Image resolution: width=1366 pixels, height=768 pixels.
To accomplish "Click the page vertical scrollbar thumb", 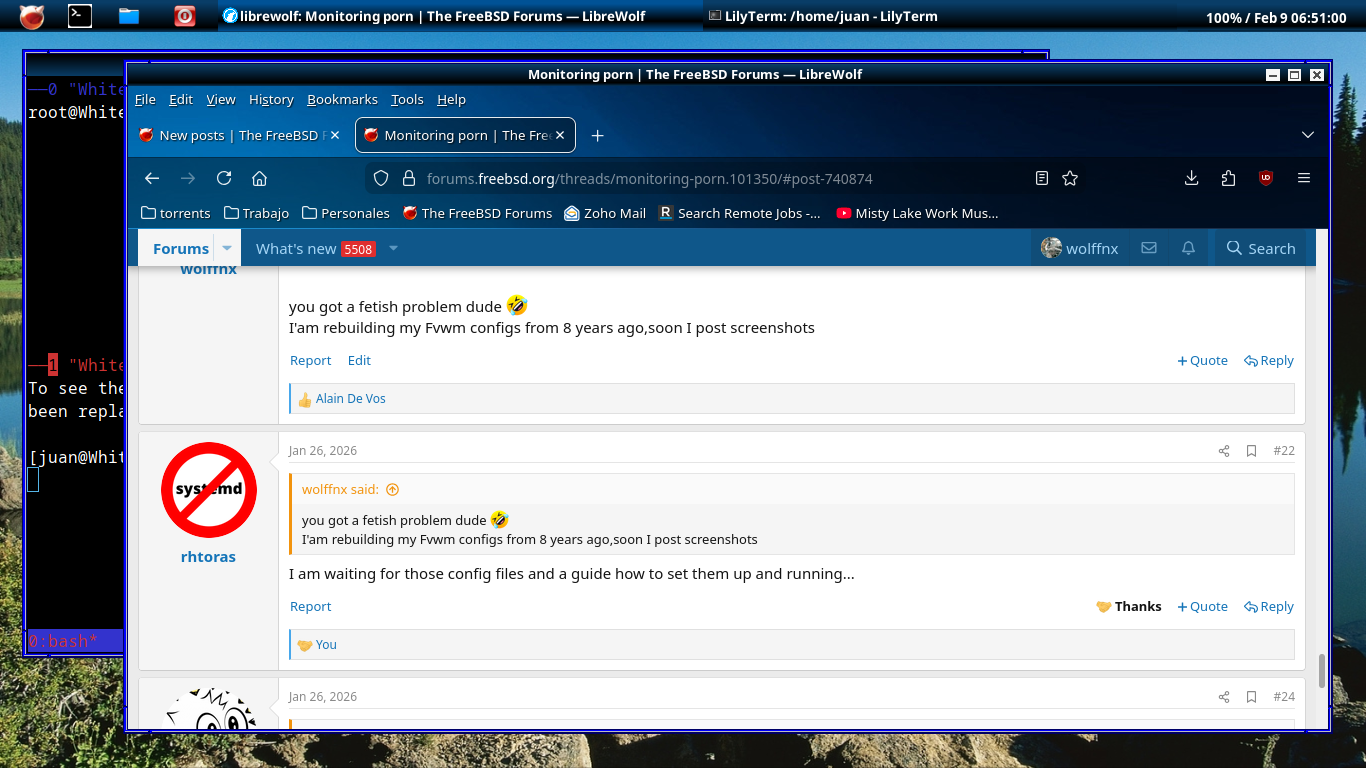I will 1322,670.
